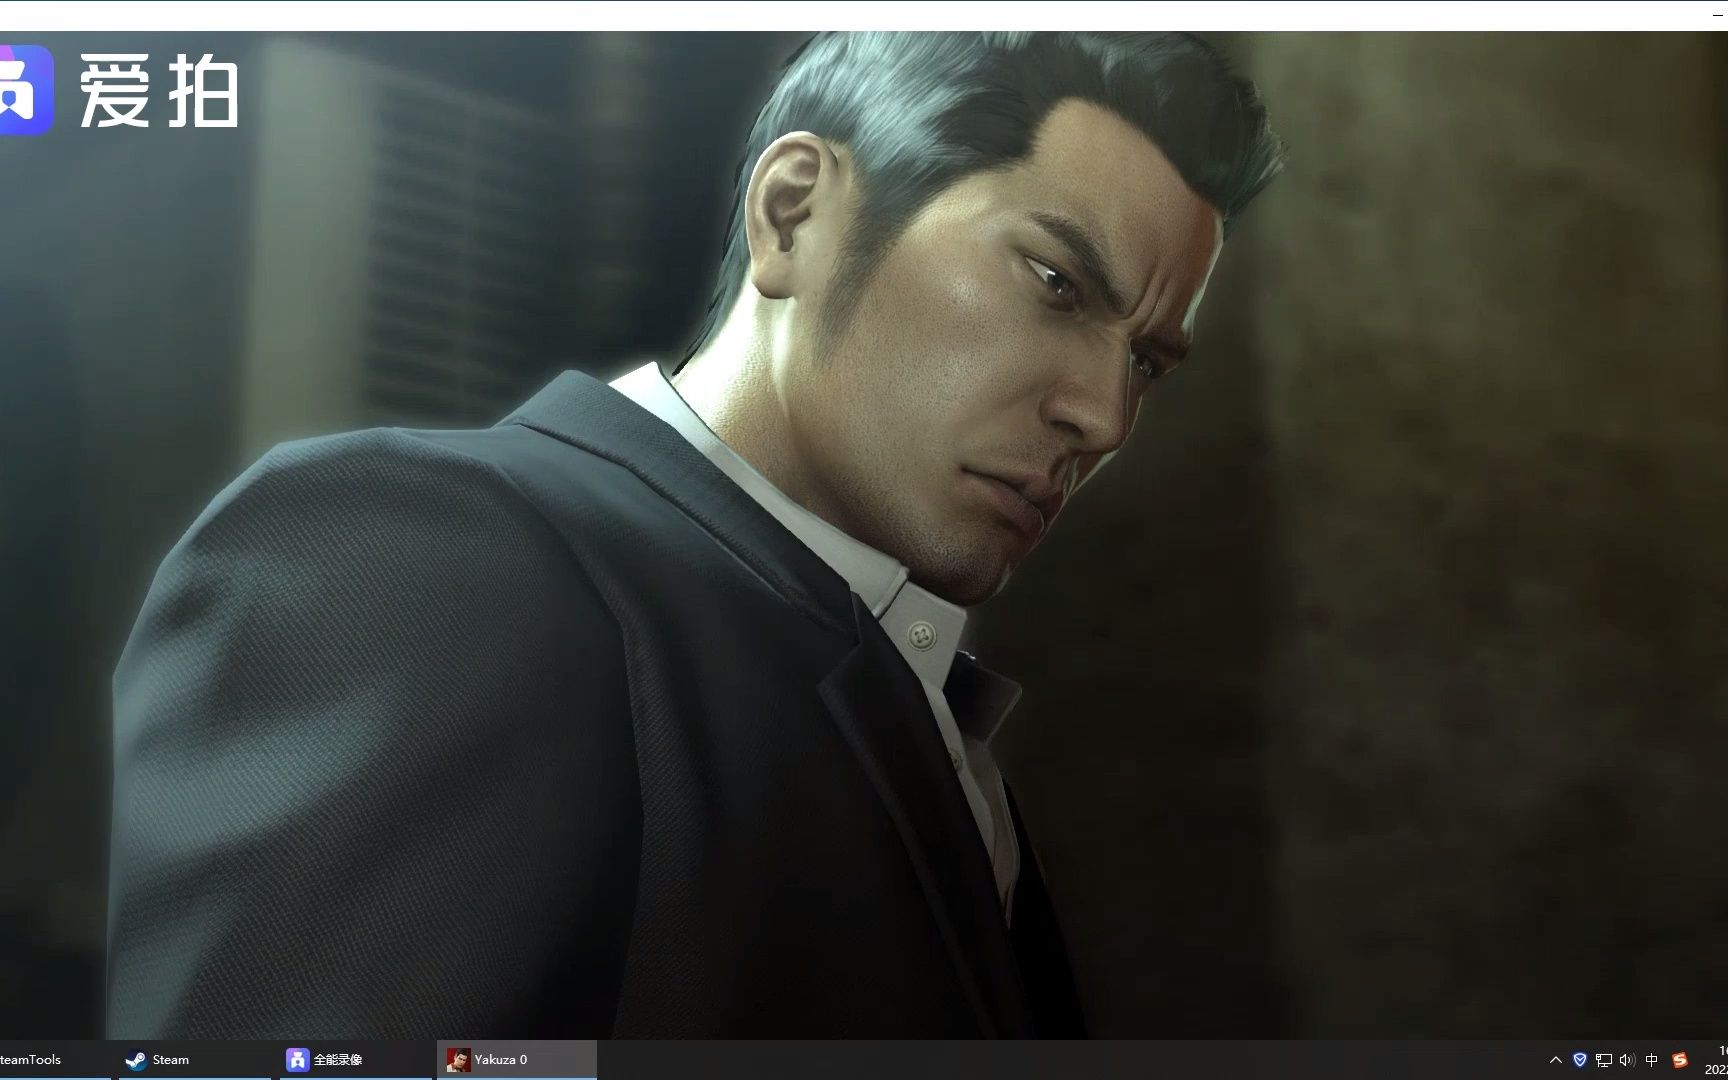Image resolution: width=1728 pixels, height=1080 pixels.
Task: Toggle the 中 input language indicator
Action: click(x=1652, y=1060)
